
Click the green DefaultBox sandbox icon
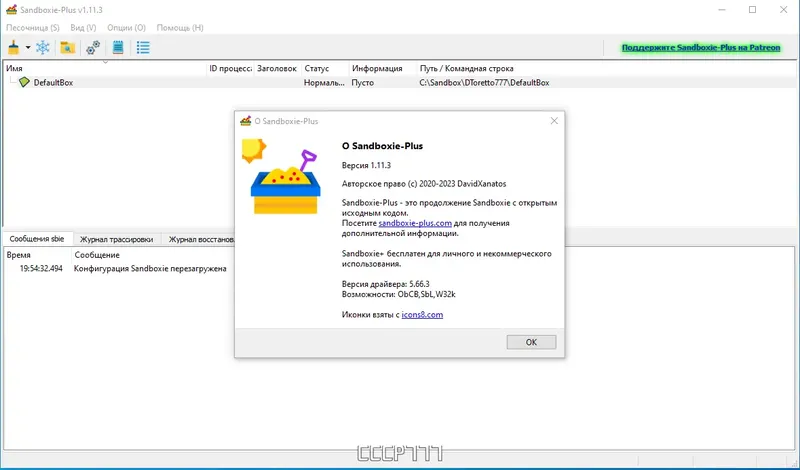tap(24, 82)
